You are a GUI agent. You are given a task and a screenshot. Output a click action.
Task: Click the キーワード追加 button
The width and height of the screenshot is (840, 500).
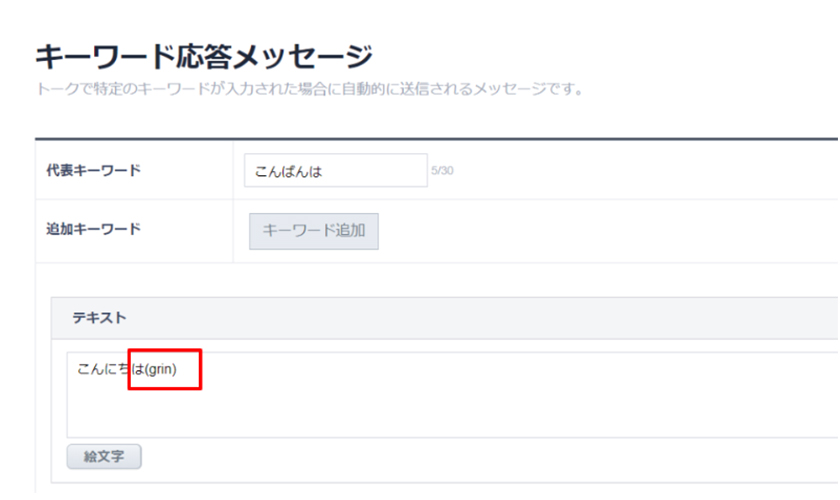pos(314,231)
